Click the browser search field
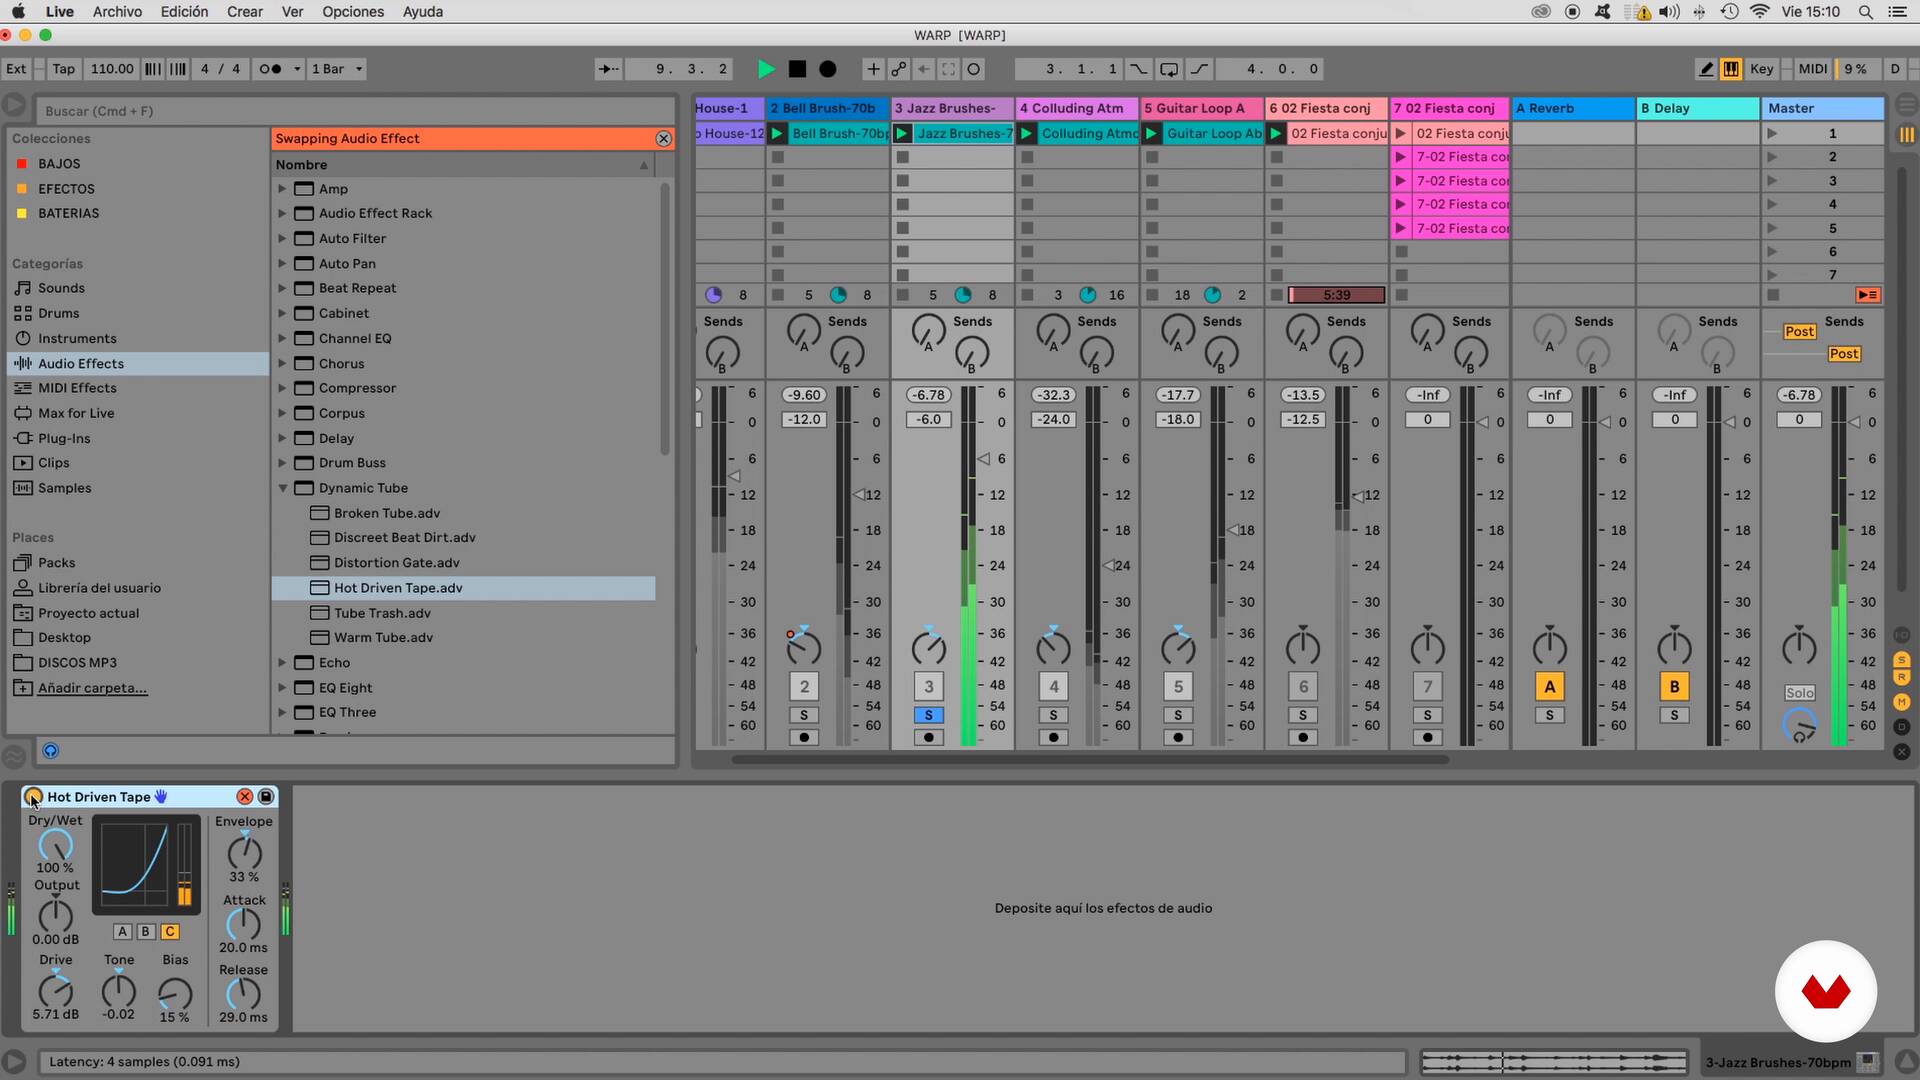The image size is (1920, 1080). point(355,111)
